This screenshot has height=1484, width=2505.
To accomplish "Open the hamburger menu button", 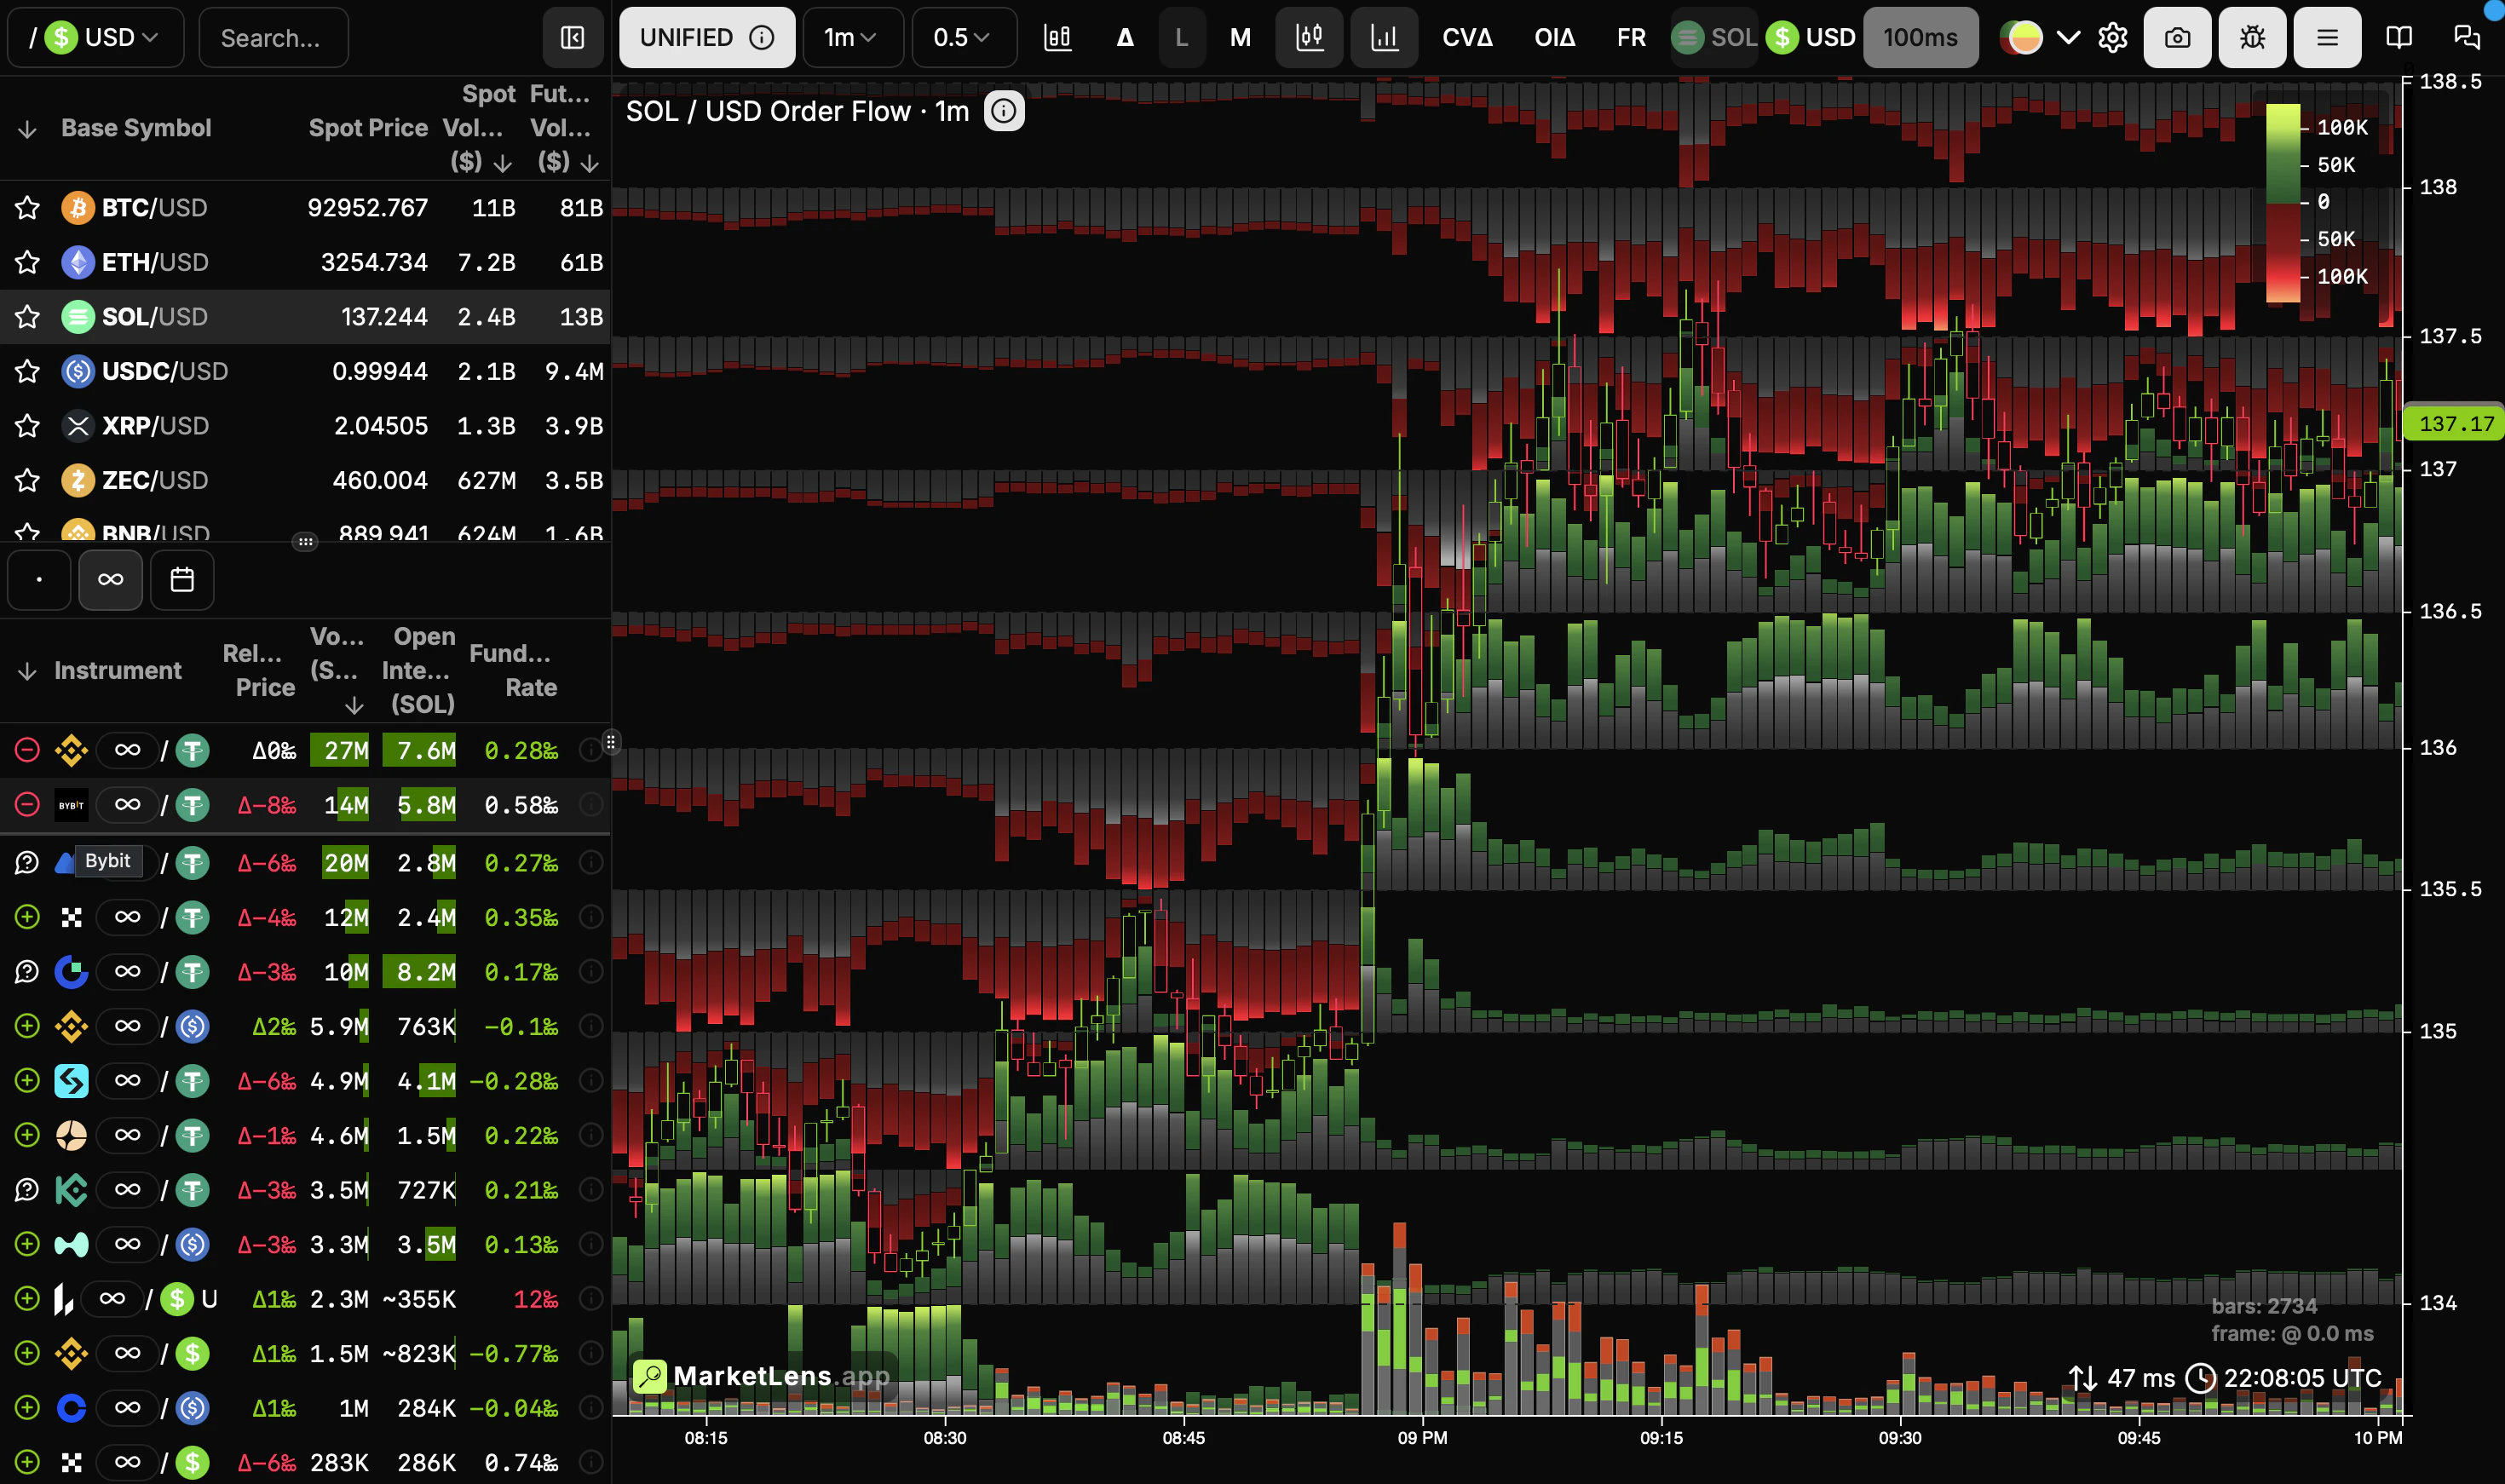I will pyautogui.click(x=2327, y=38).
